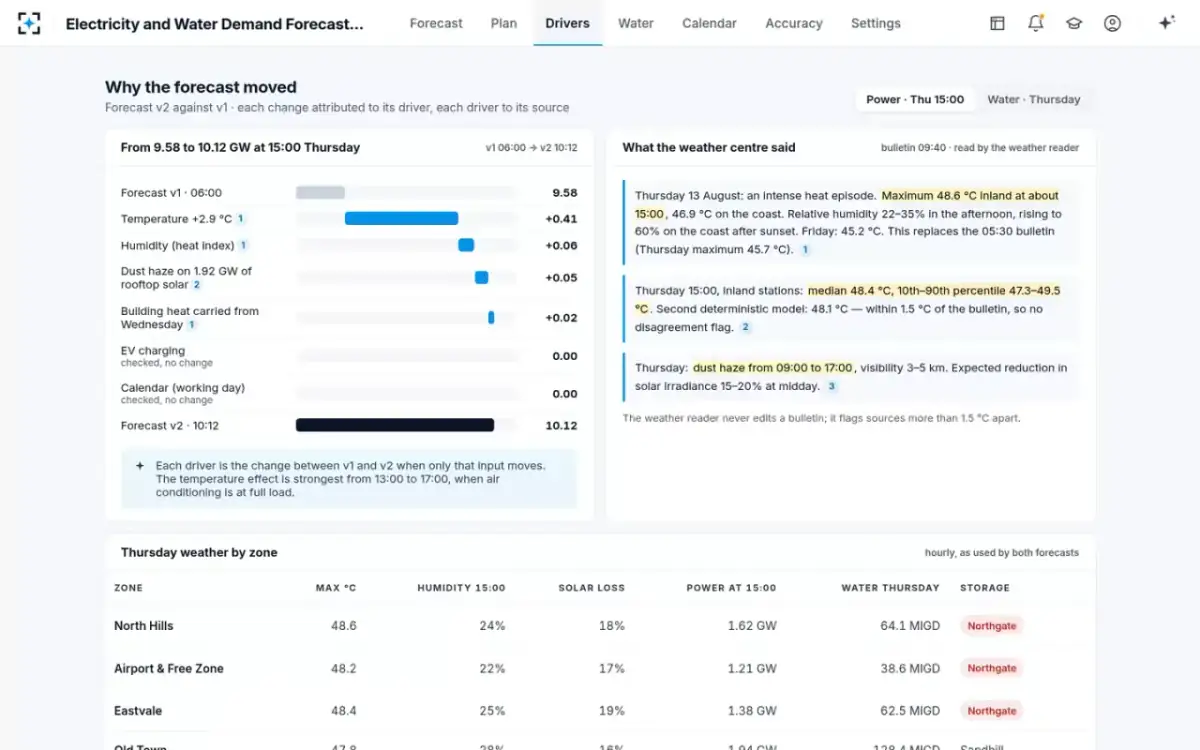Click the 'Thursday weather by zone' heading
1200x750 pixels.
(x=199, y=552)
